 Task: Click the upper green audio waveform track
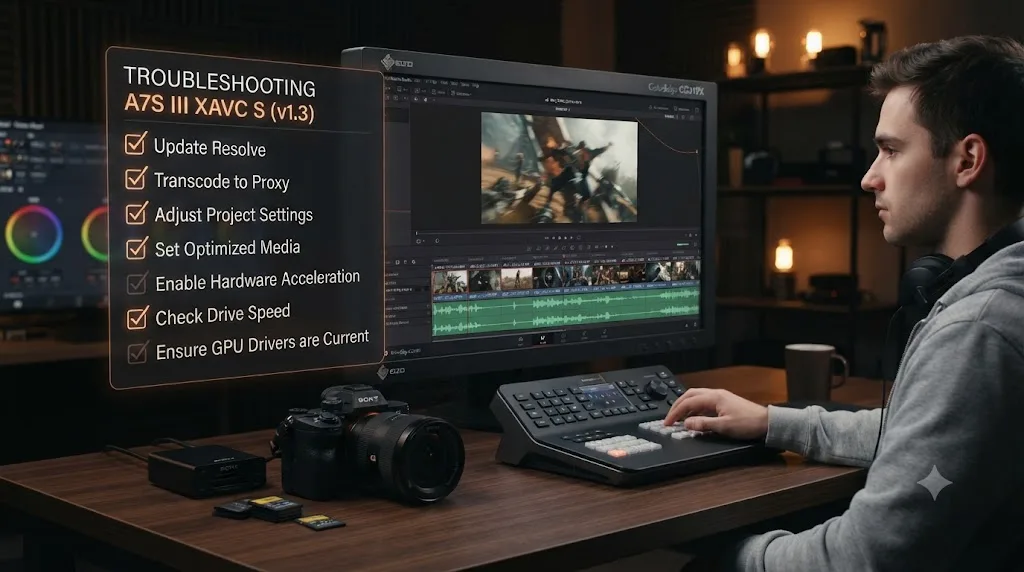pos(566,303)
